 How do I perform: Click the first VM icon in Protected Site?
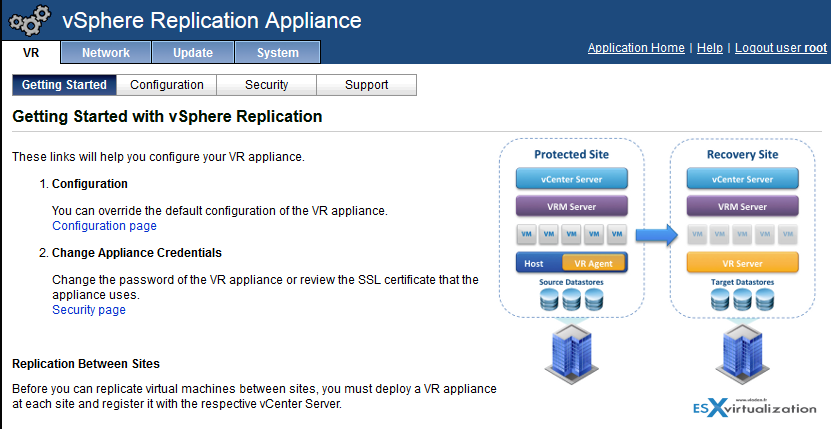(x=526, y=234)
